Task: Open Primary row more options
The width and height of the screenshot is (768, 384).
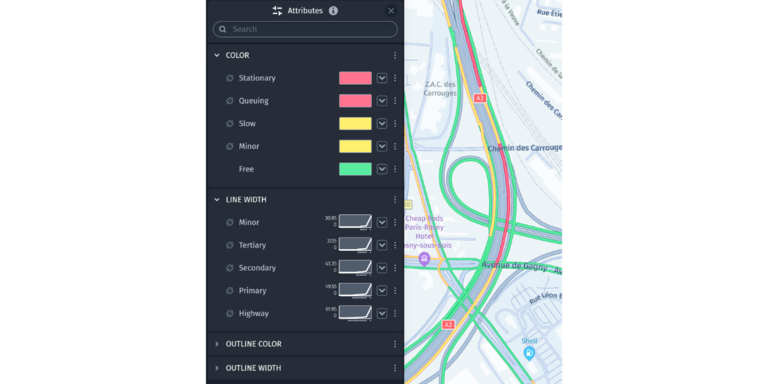Action: click(x=395, y=291)
